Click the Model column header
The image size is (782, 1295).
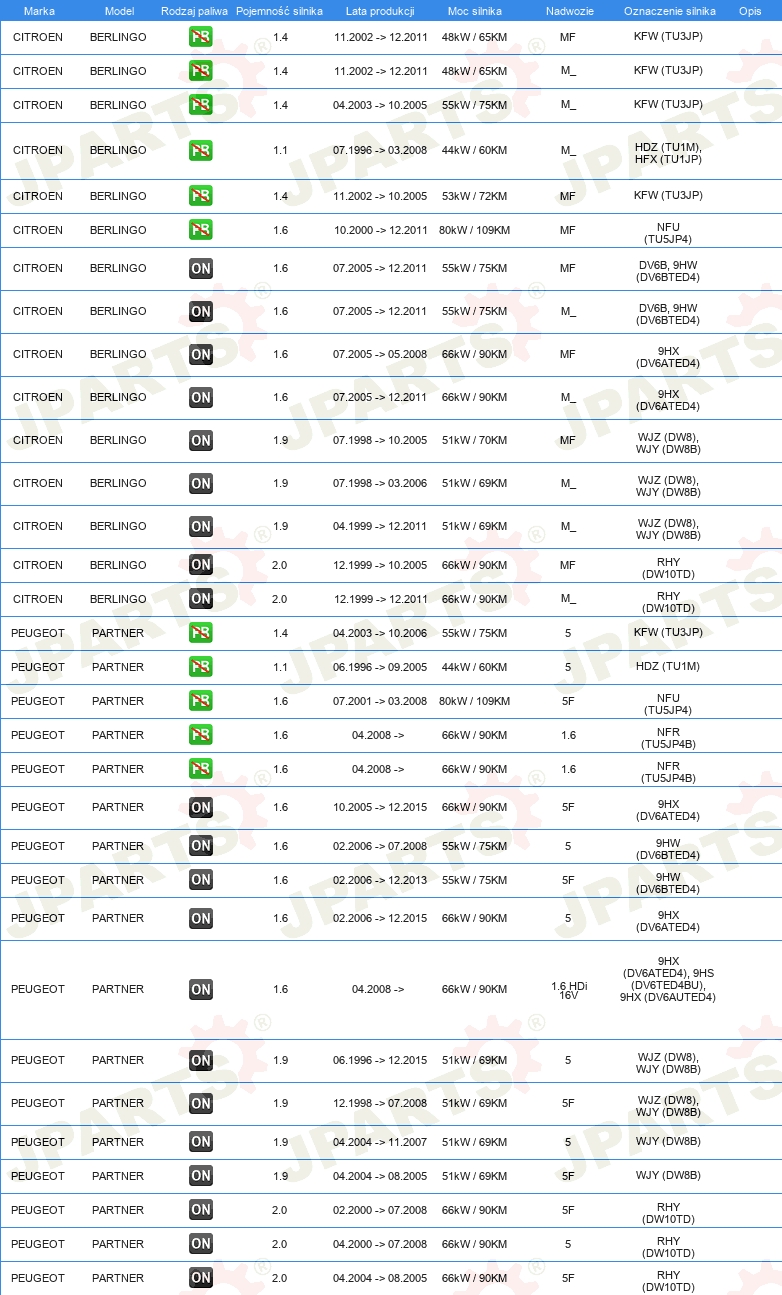[x=118, y=11]
